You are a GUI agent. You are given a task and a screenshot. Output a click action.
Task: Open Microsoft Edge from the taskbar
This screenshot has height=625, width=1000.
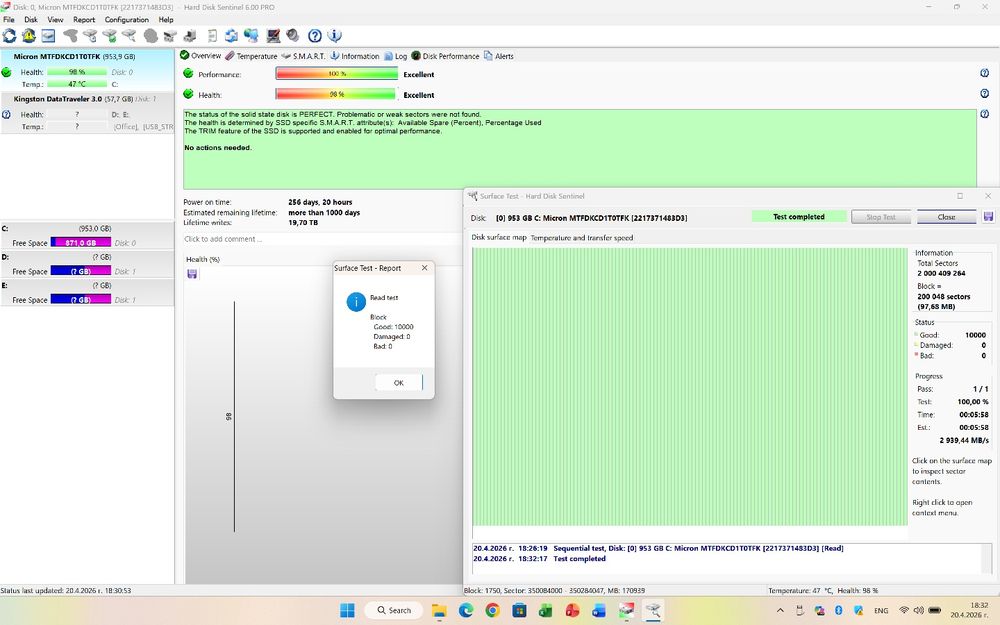466,610
